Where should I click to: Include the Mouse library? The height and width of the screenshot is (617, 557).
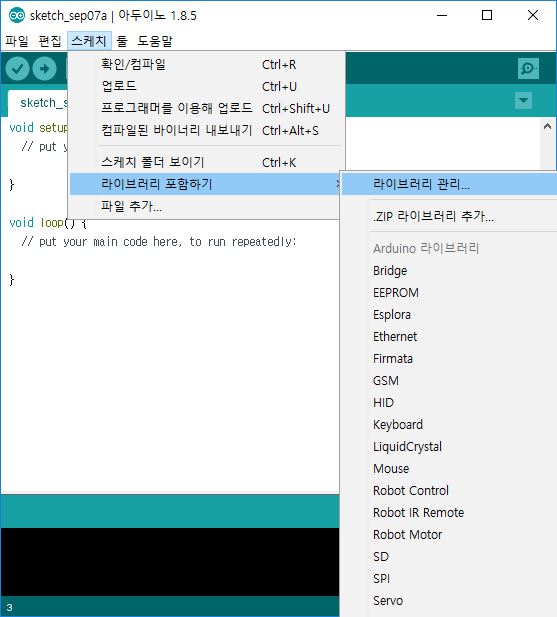(449, 469)
